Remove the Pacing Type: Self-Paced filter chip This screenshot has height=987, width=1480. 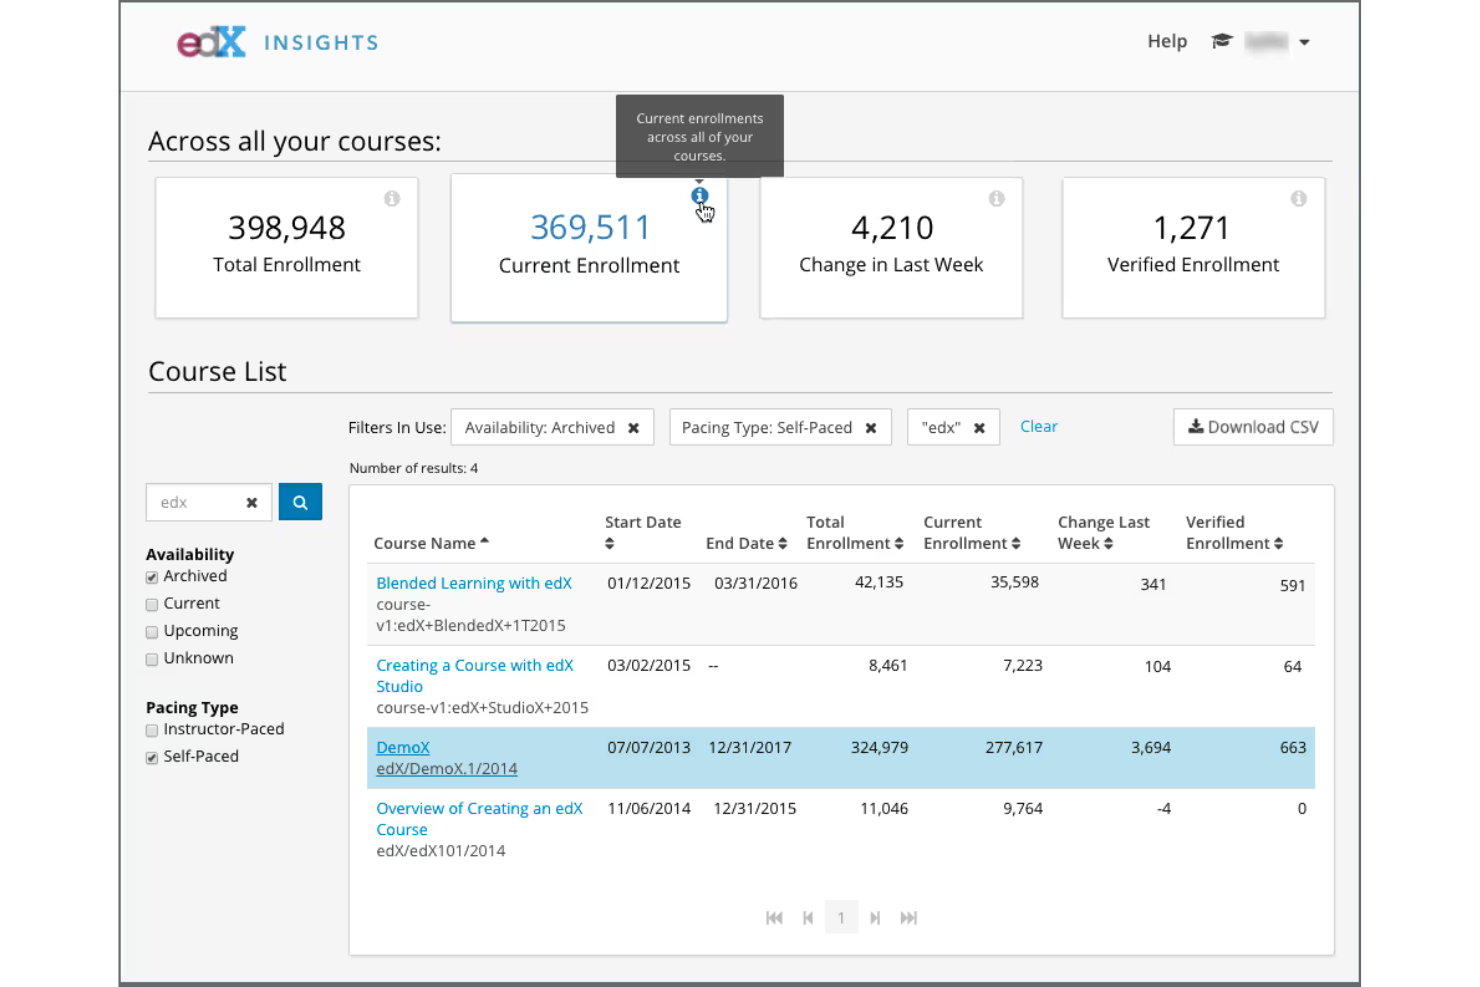(871, 427)
